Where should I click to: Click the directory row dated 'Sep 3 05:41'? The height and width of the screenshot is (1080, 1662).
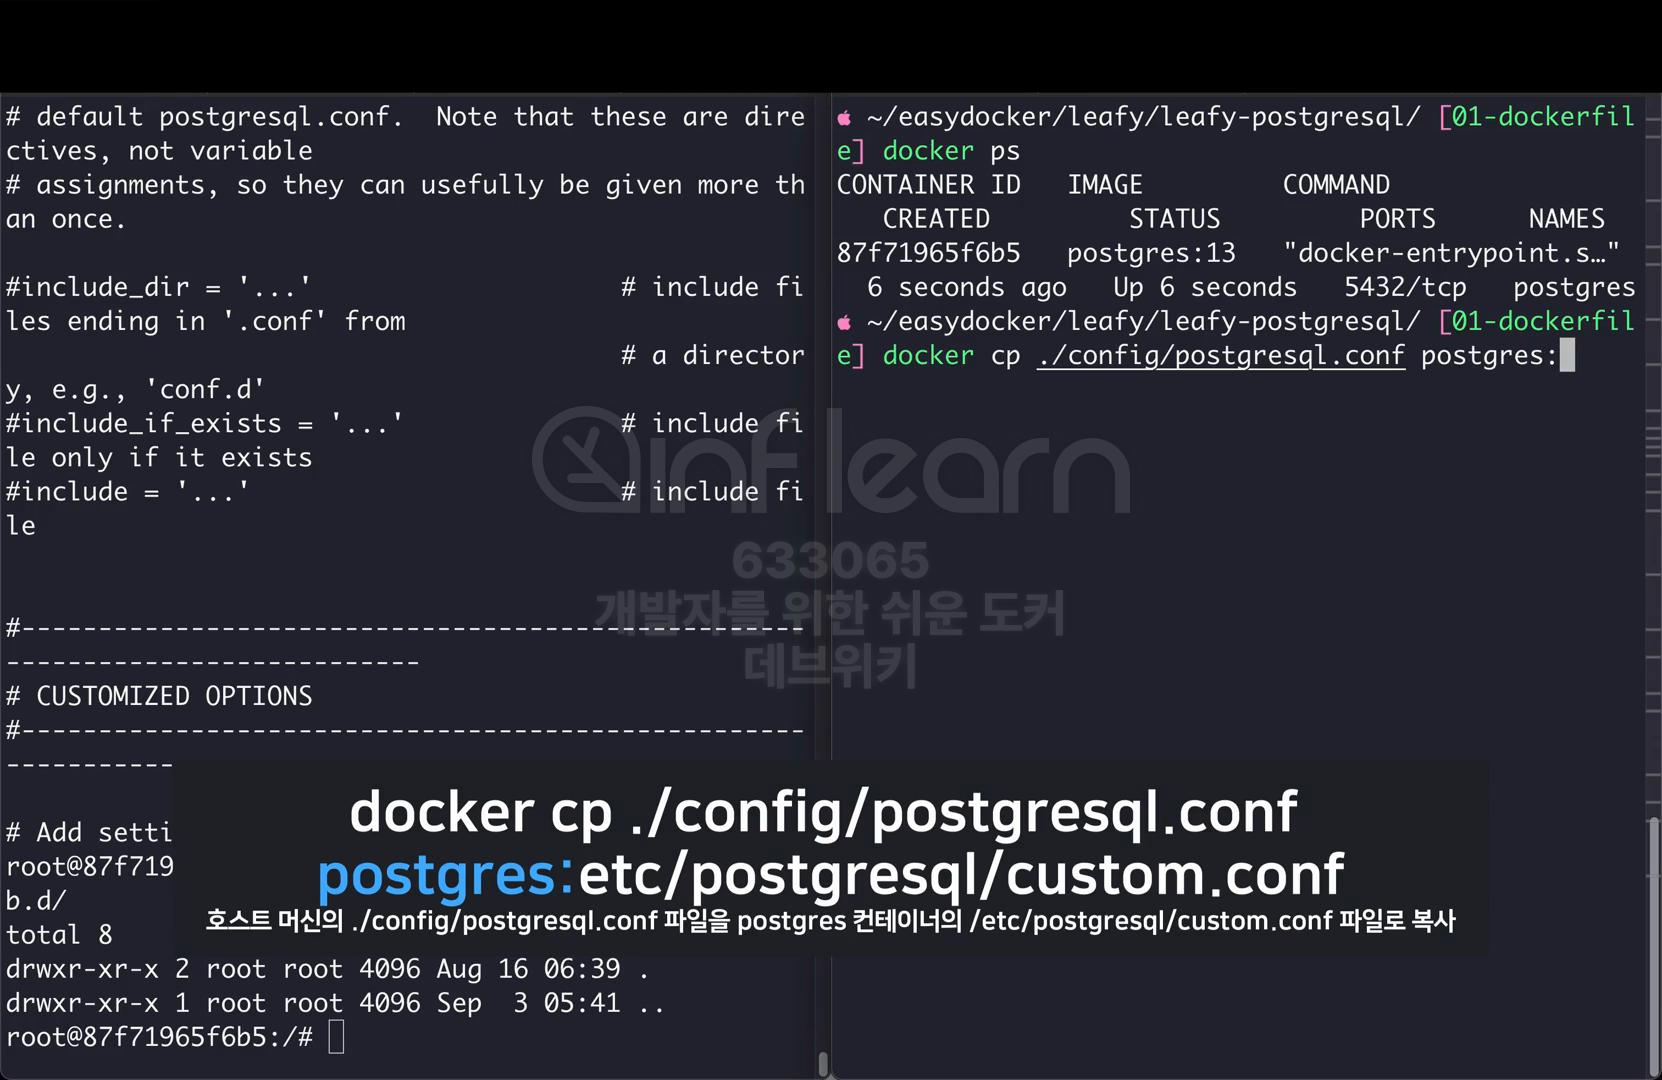(335, 1003)
